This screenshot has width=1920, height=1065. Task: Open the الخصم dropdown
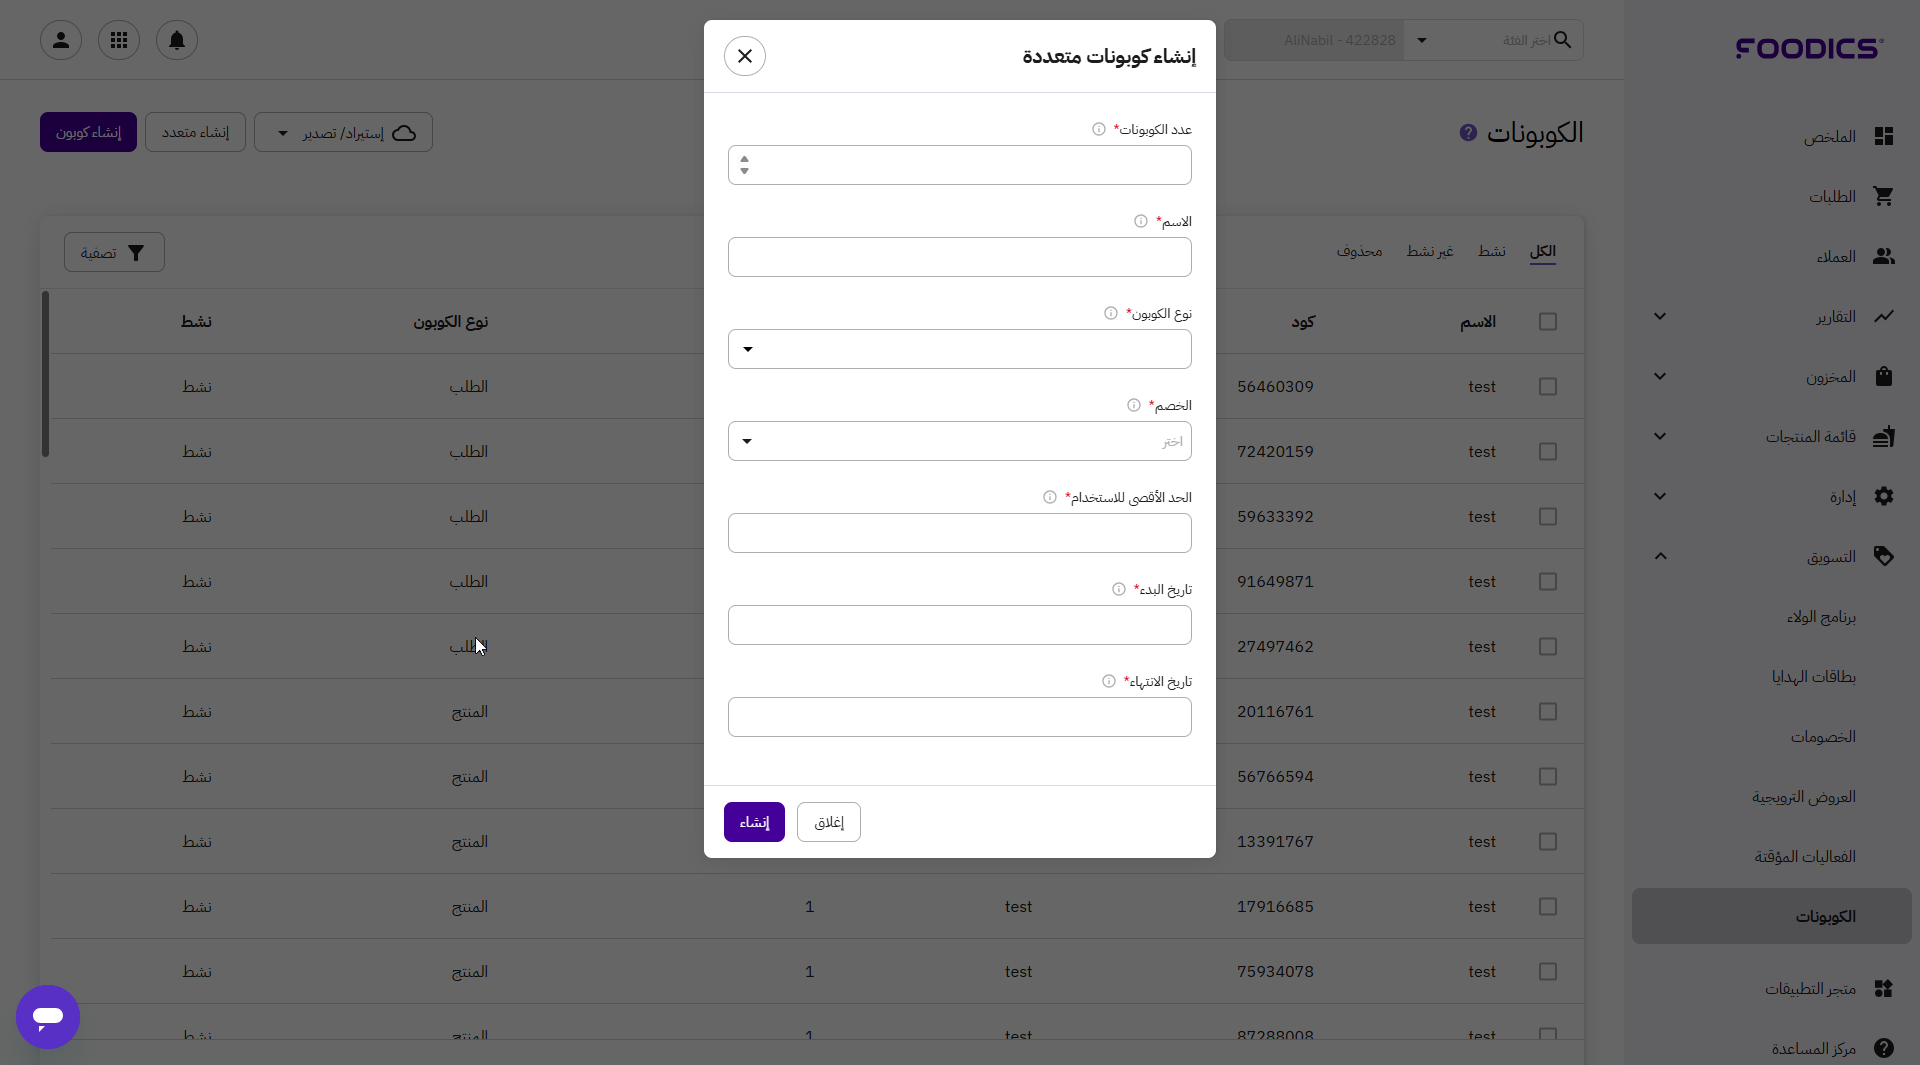pos(960,441)
